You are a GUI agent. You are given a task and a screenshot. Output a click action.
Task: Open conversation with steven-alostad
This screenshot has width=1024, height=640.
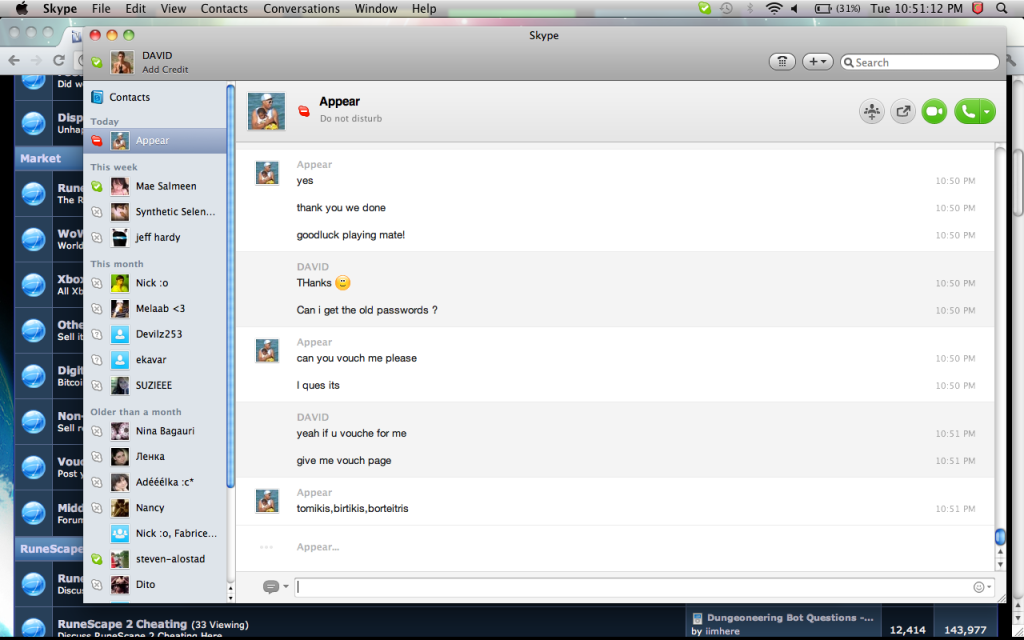tap(155, 559)
